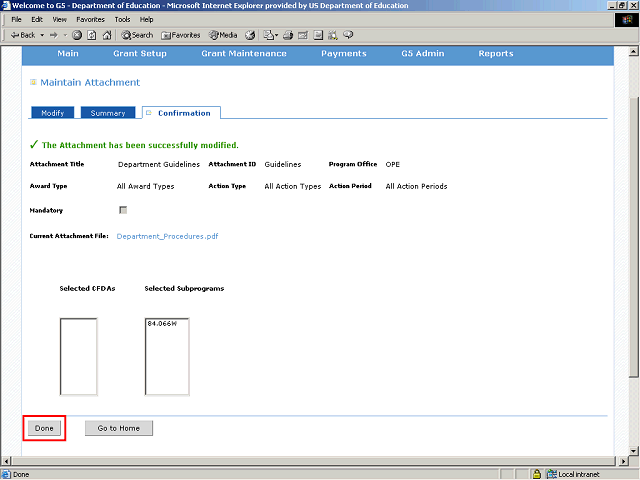The width and height of the screenshot is (640, 480).
Task: Open the Reports navigation item
Action: click(x=496, y=53)
